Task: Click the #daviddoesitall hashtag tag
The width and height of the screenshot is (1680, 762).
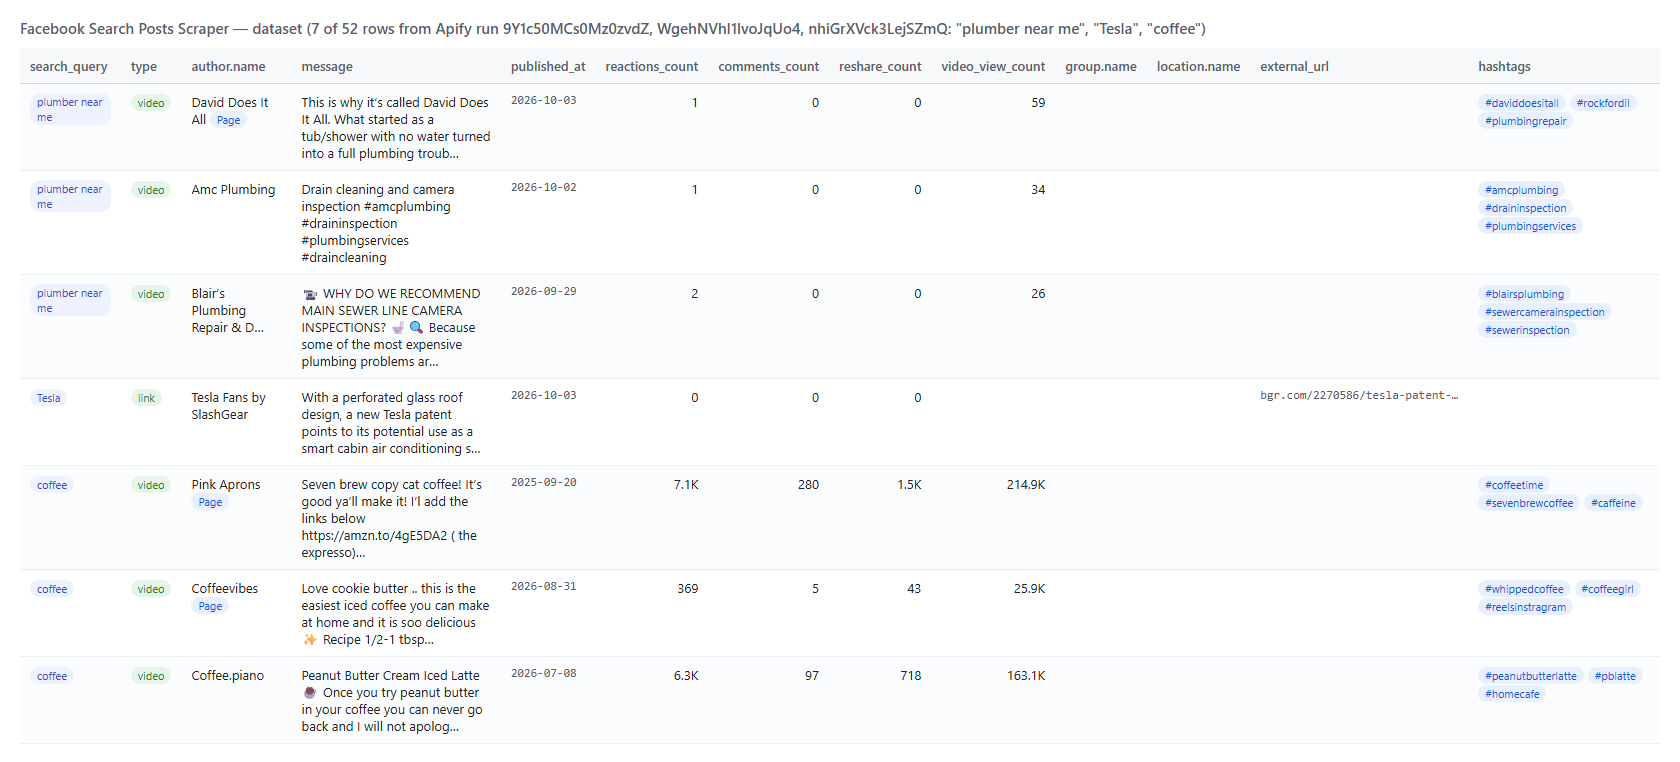Action: pyautogui.click(x=1522, y=103)
